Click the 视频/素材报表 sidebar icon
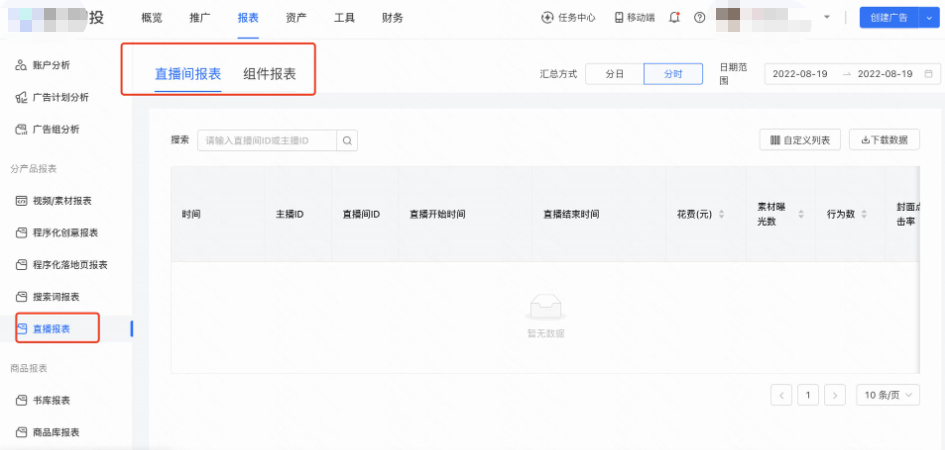945x450 pixels. pos(21,201)
